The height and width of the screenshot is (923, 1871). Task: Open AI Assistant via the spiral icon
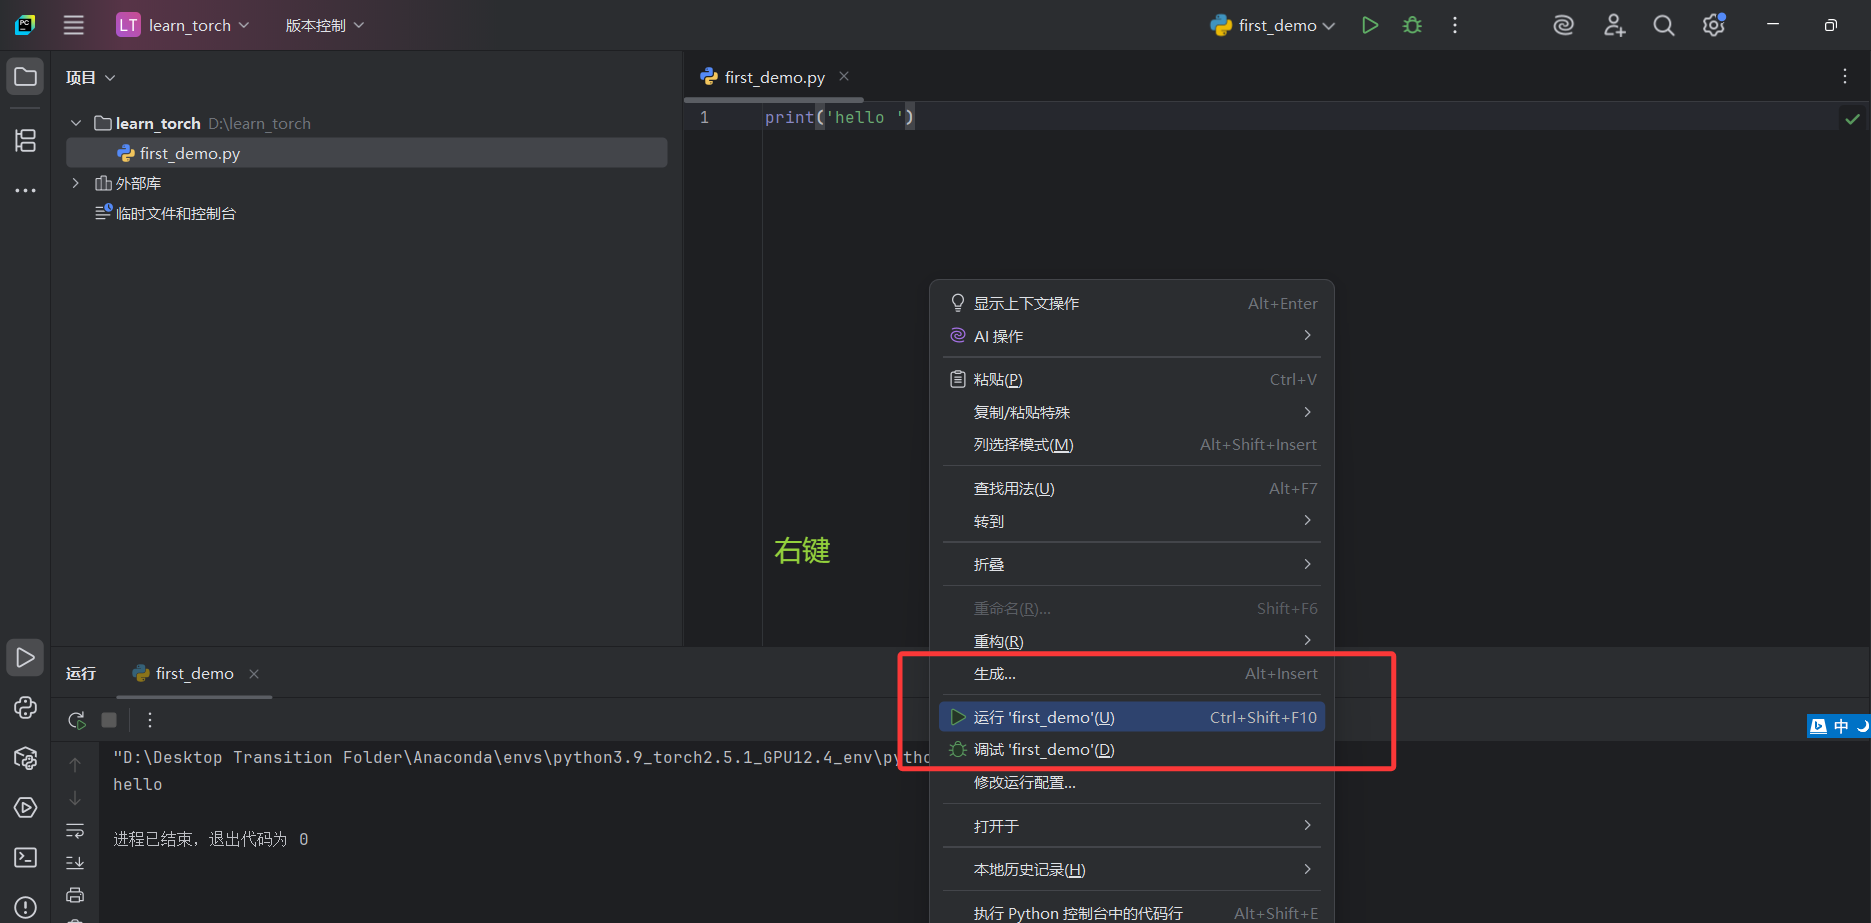tap(1562, 25)
